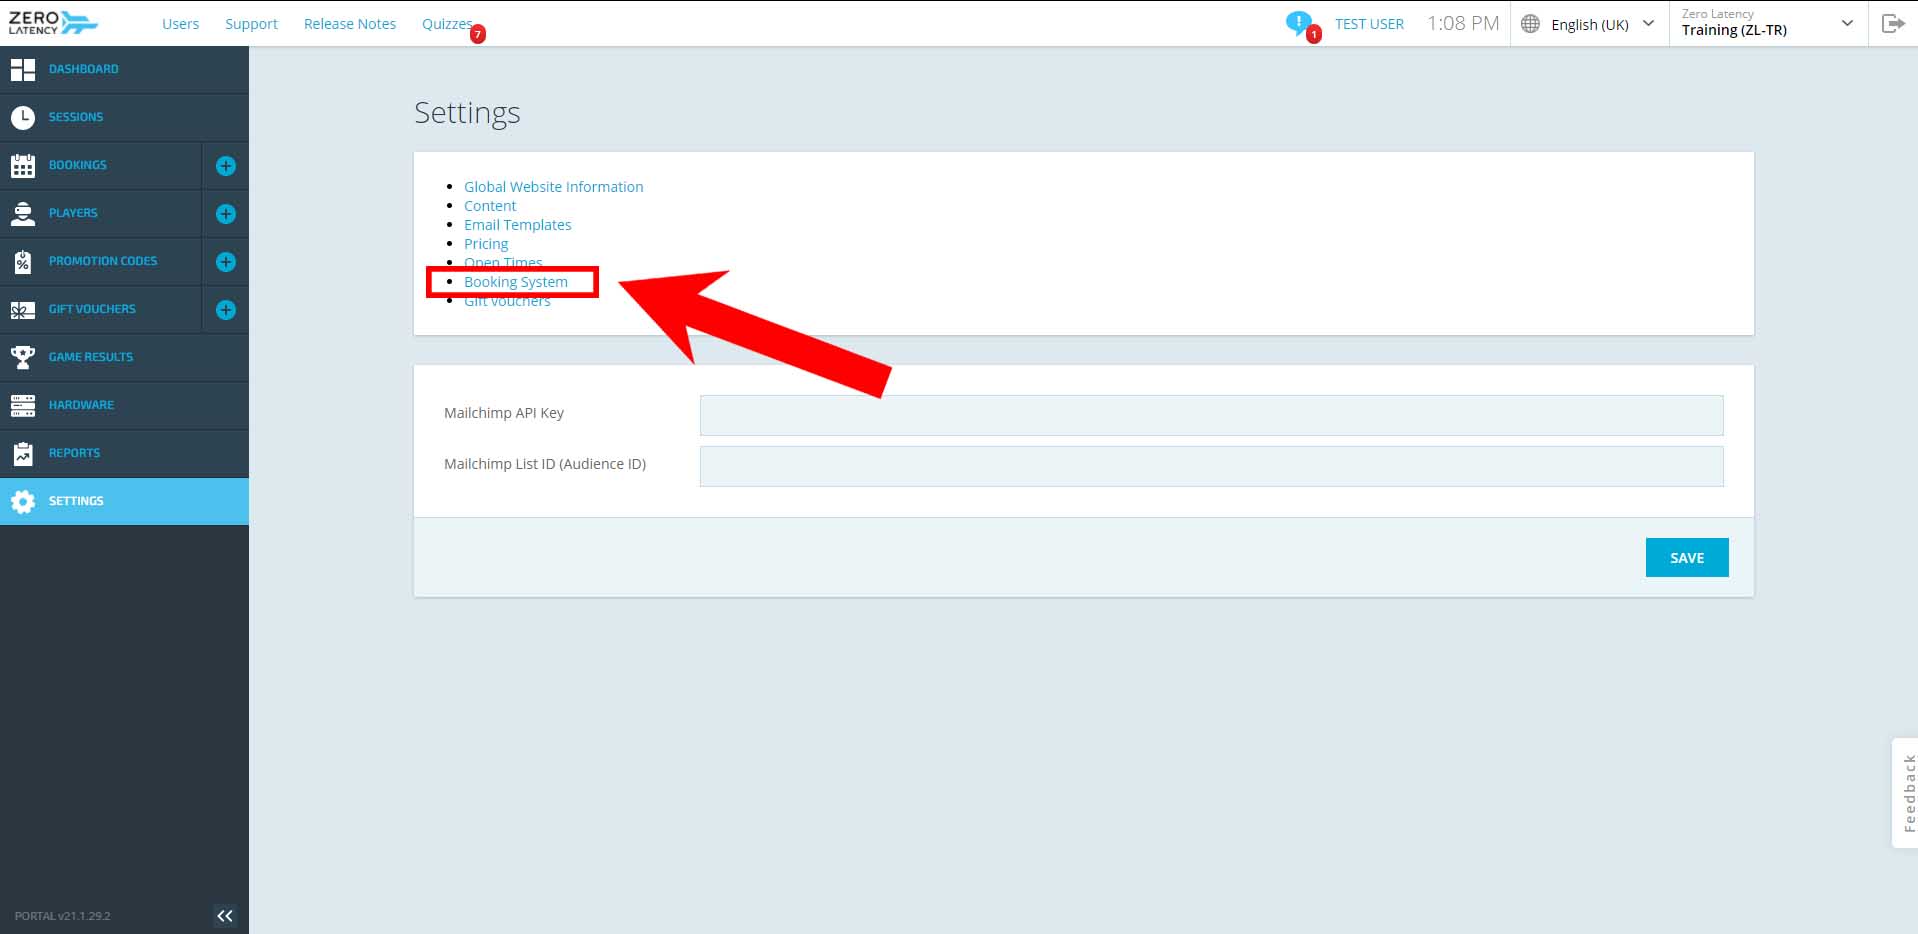Click the Promotion Codes percent icon
This screenshot has height=934, width=1918.
(x=23, y=261)
